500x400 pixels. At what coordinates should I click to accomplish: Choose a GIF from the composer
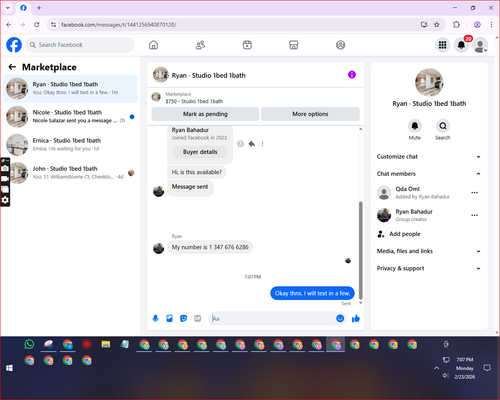[198, 318]
